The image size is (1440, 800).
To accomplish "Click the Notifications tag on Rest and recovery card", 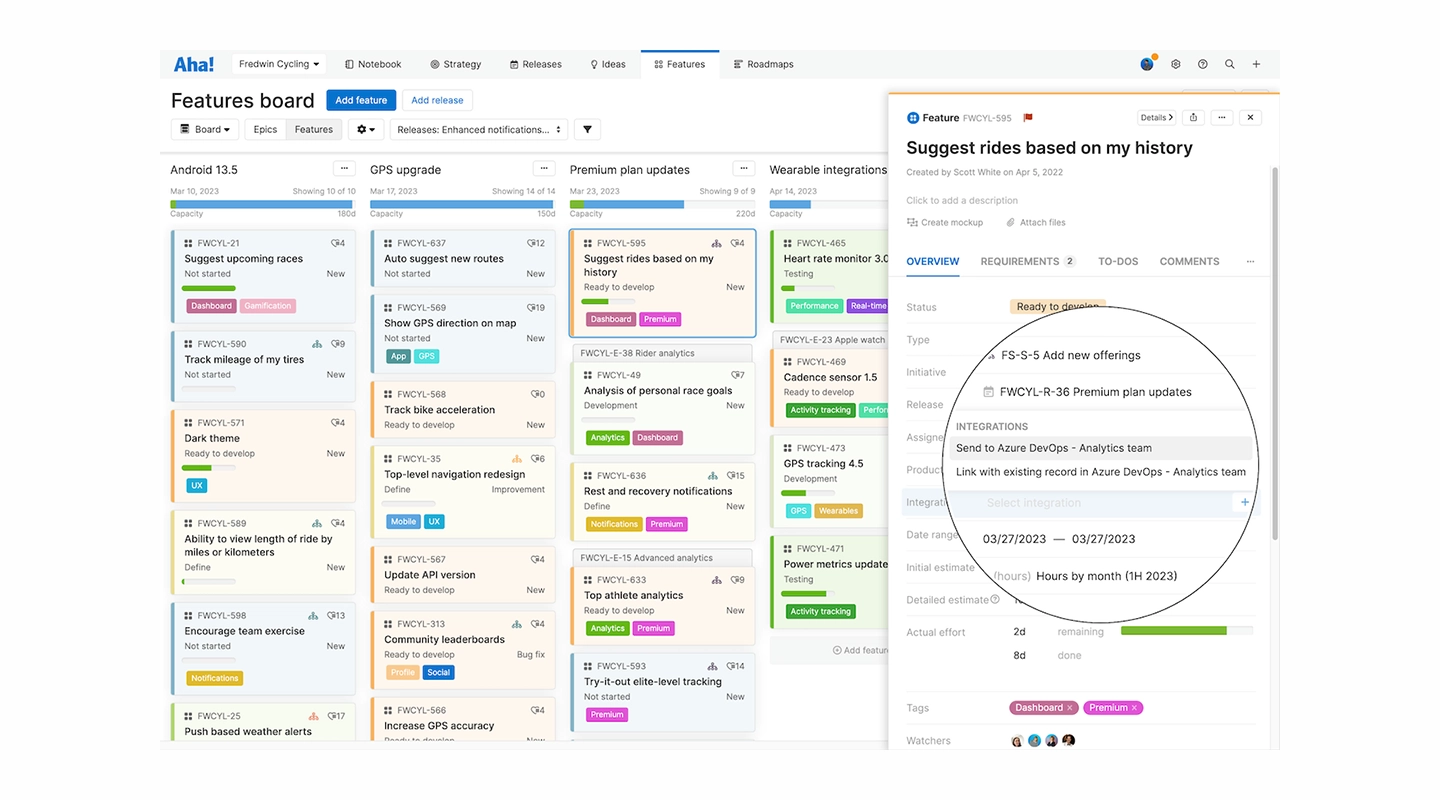I will click(x=614, y=524).
